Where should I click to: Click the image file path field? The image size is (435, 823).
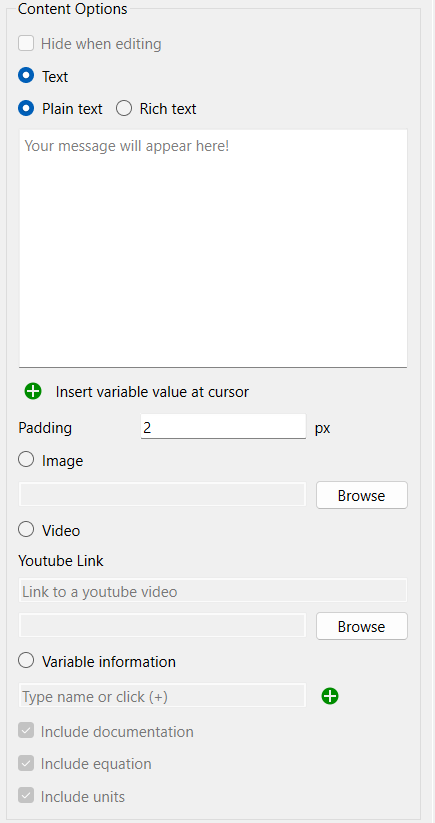coord(162,494)
